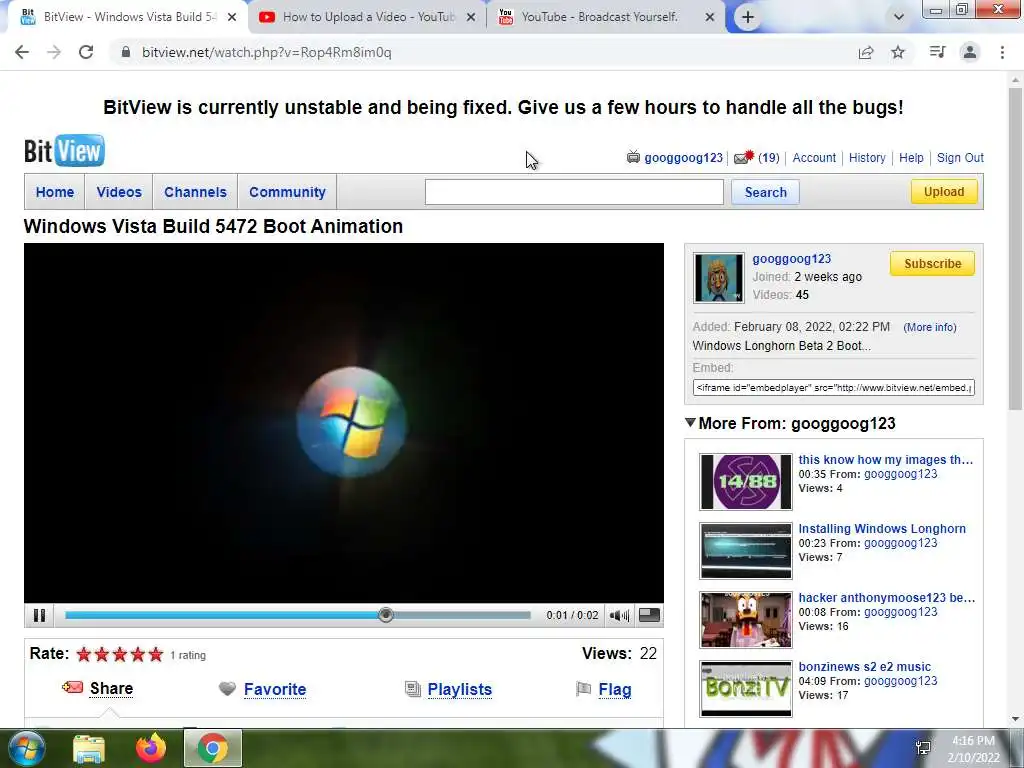Click the site padlock icon in address bar
Image resolution: width=1024 pixels, height=768 pixels.
pos(126,52)
